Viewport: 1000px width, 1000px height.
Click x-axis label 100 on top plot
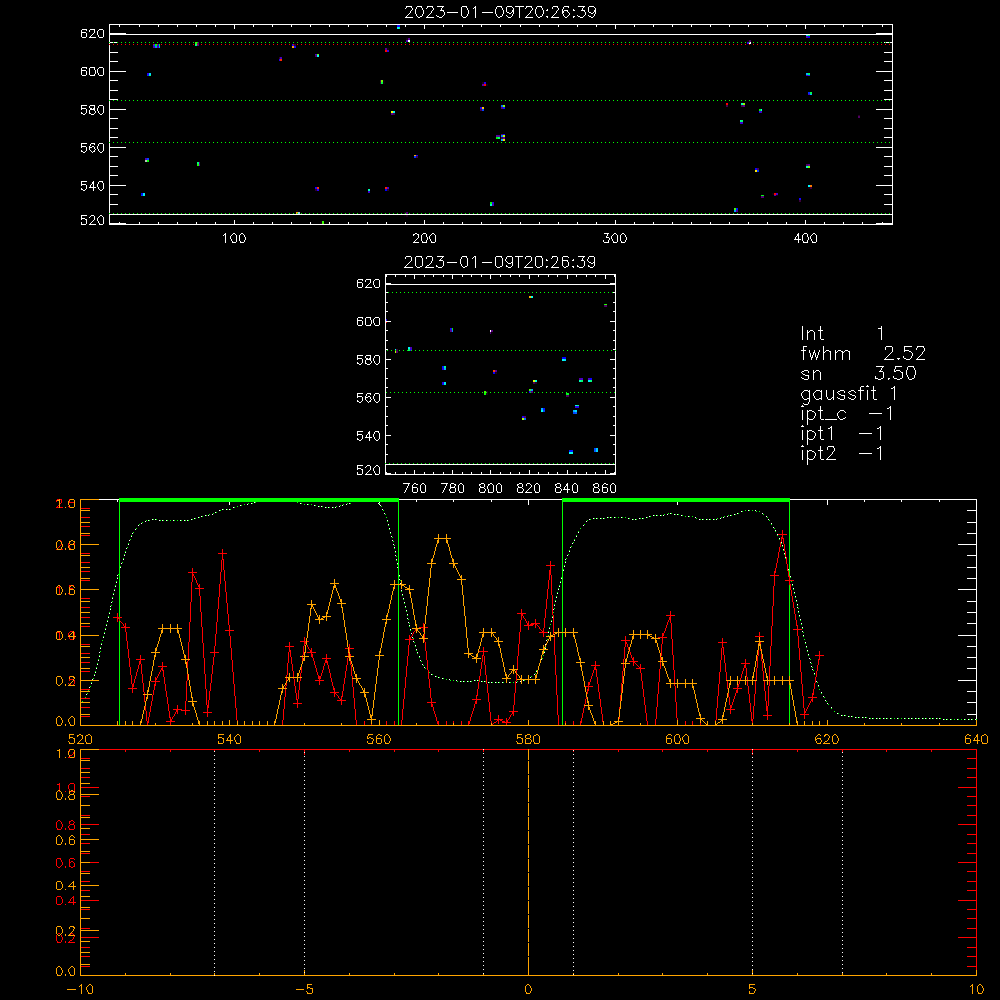[234, 239]
